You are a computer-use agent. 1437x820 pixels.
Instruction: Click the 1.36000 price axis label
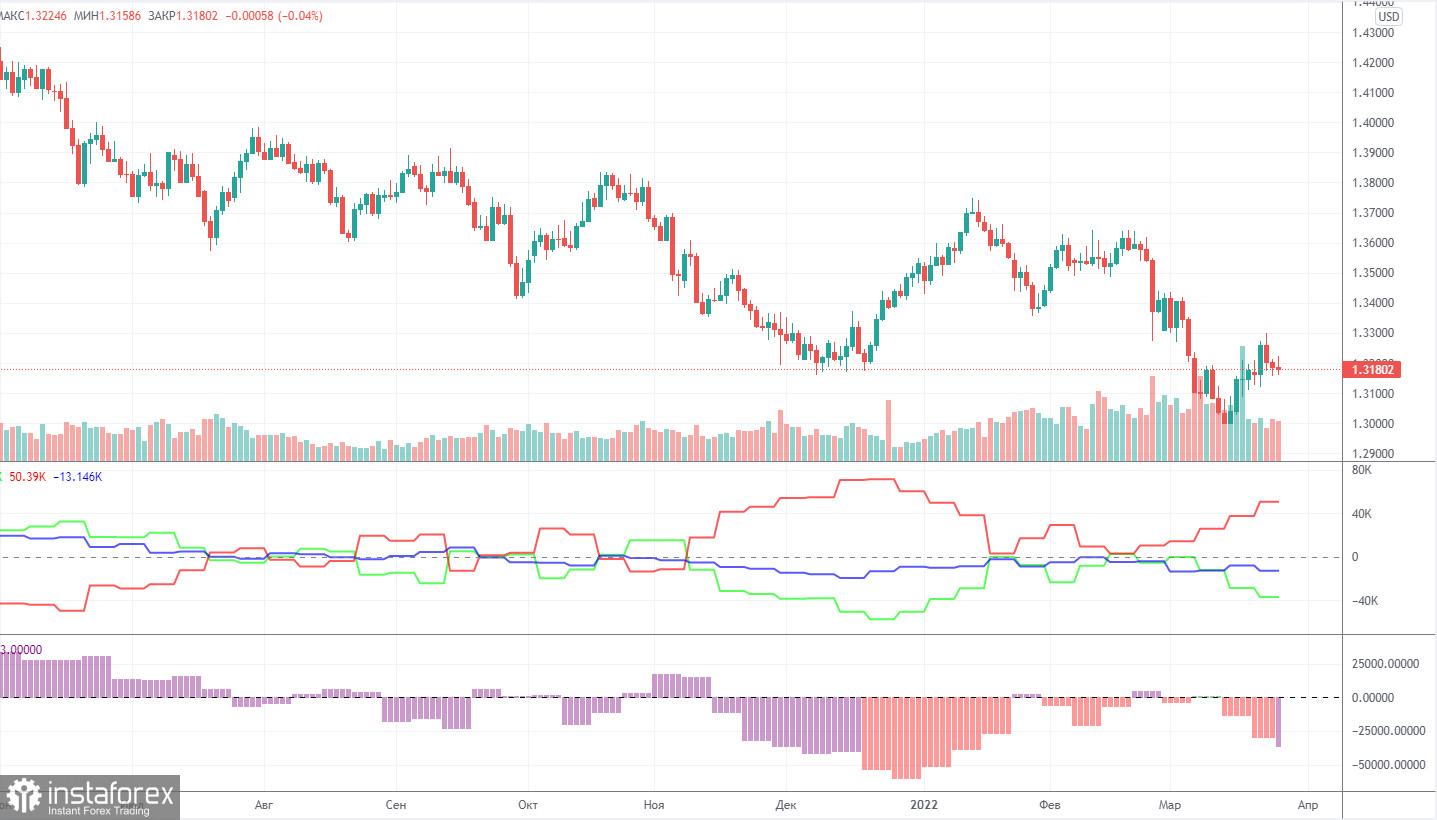point(1372,243)
